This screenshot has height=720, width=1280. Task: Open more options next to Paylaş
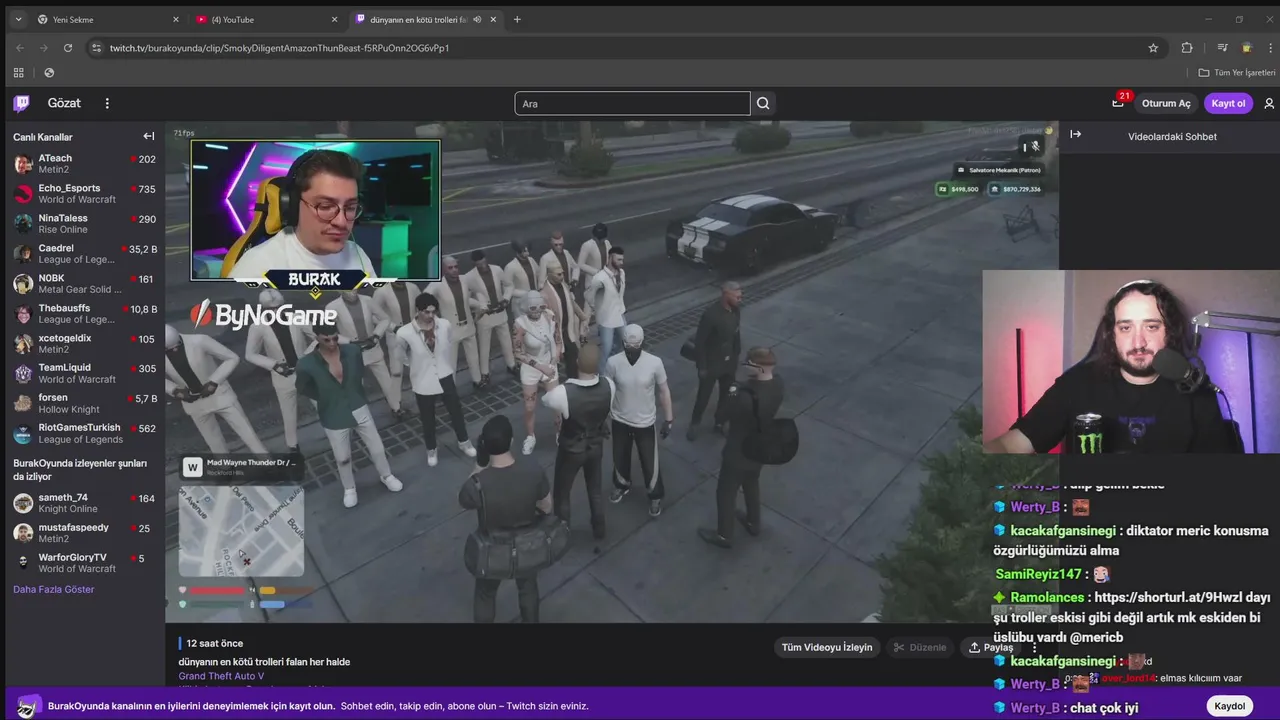[1035, 647]
